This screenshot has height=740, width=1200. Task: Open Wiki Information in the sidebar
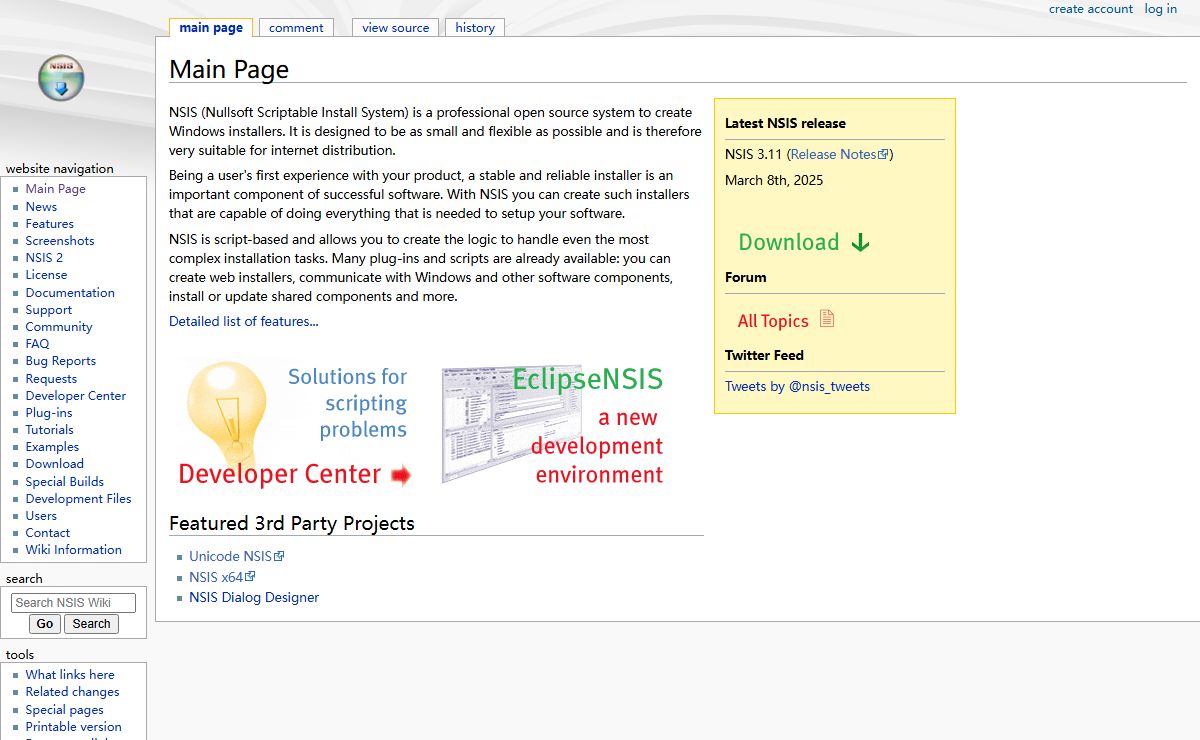[73, 550]
